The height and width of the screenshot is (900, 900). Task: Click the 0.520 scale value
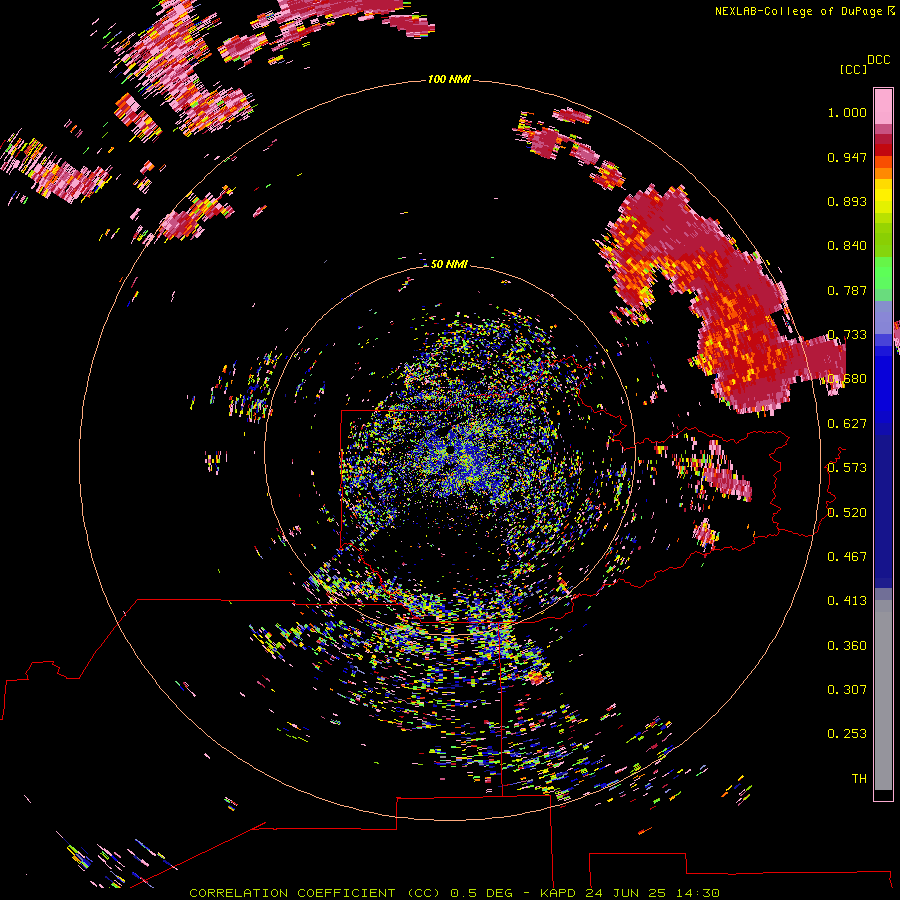tap(847, 513)
